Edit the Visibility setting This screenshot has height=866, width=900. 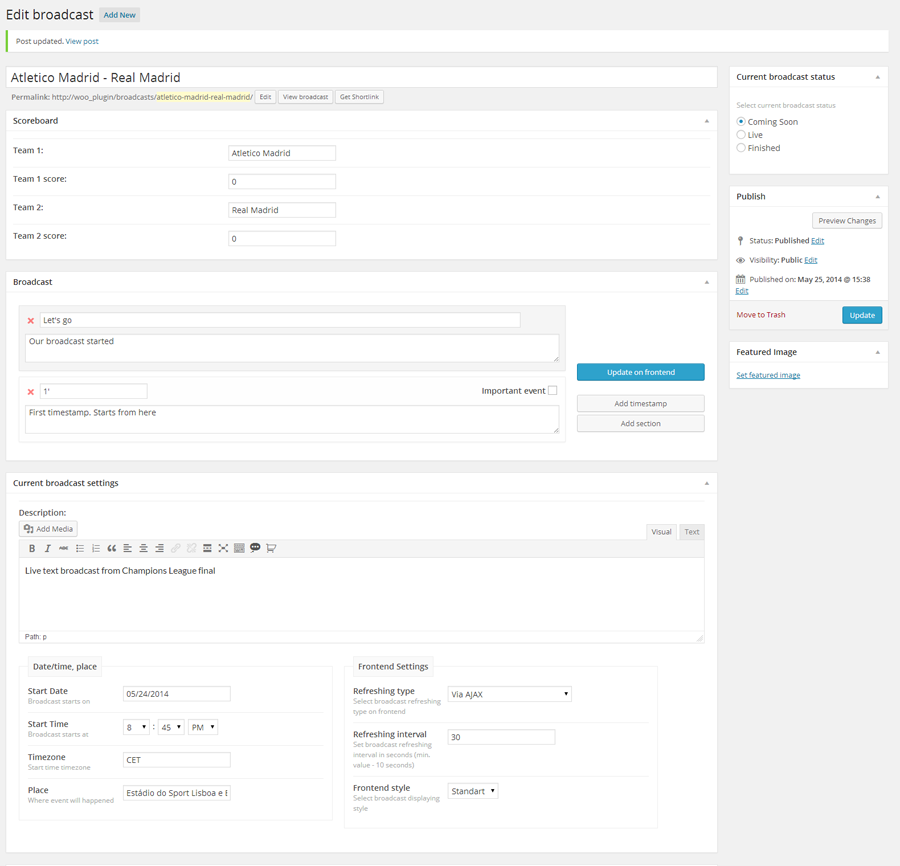[810, 260]
